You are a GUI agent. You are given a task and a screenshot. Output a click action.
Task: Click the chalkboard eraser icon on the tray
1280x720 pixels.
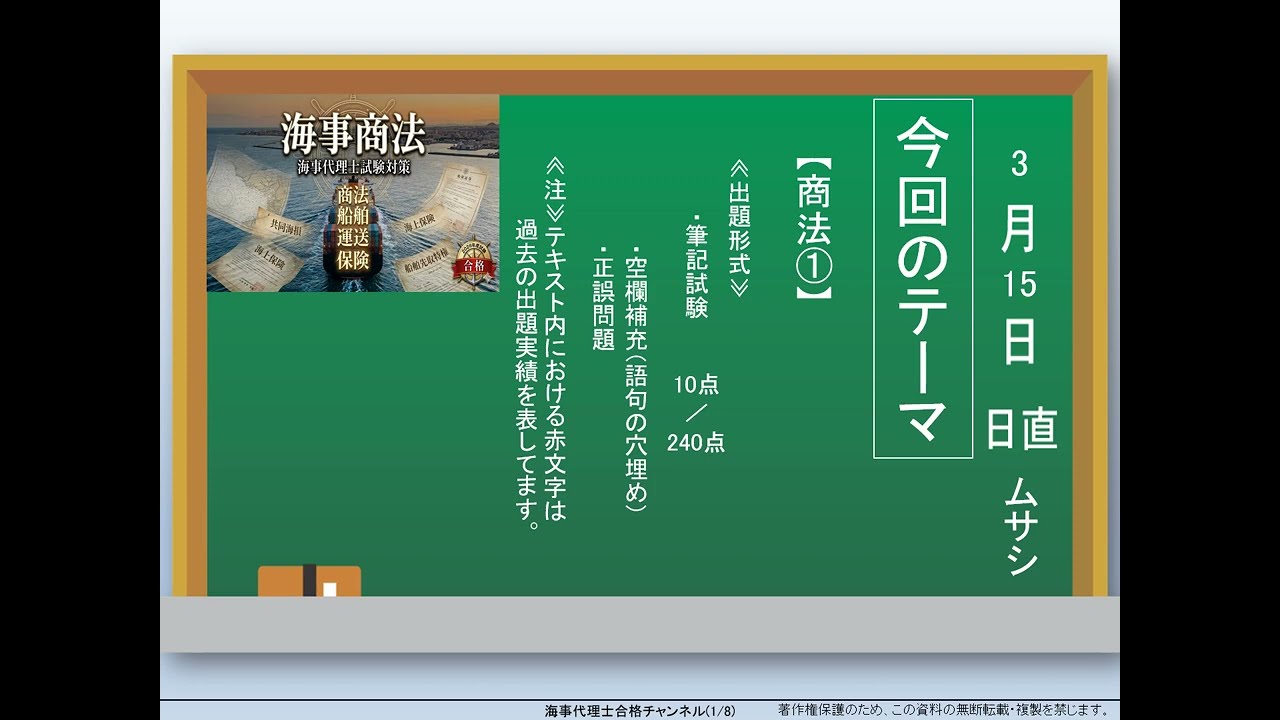[309, 581]
